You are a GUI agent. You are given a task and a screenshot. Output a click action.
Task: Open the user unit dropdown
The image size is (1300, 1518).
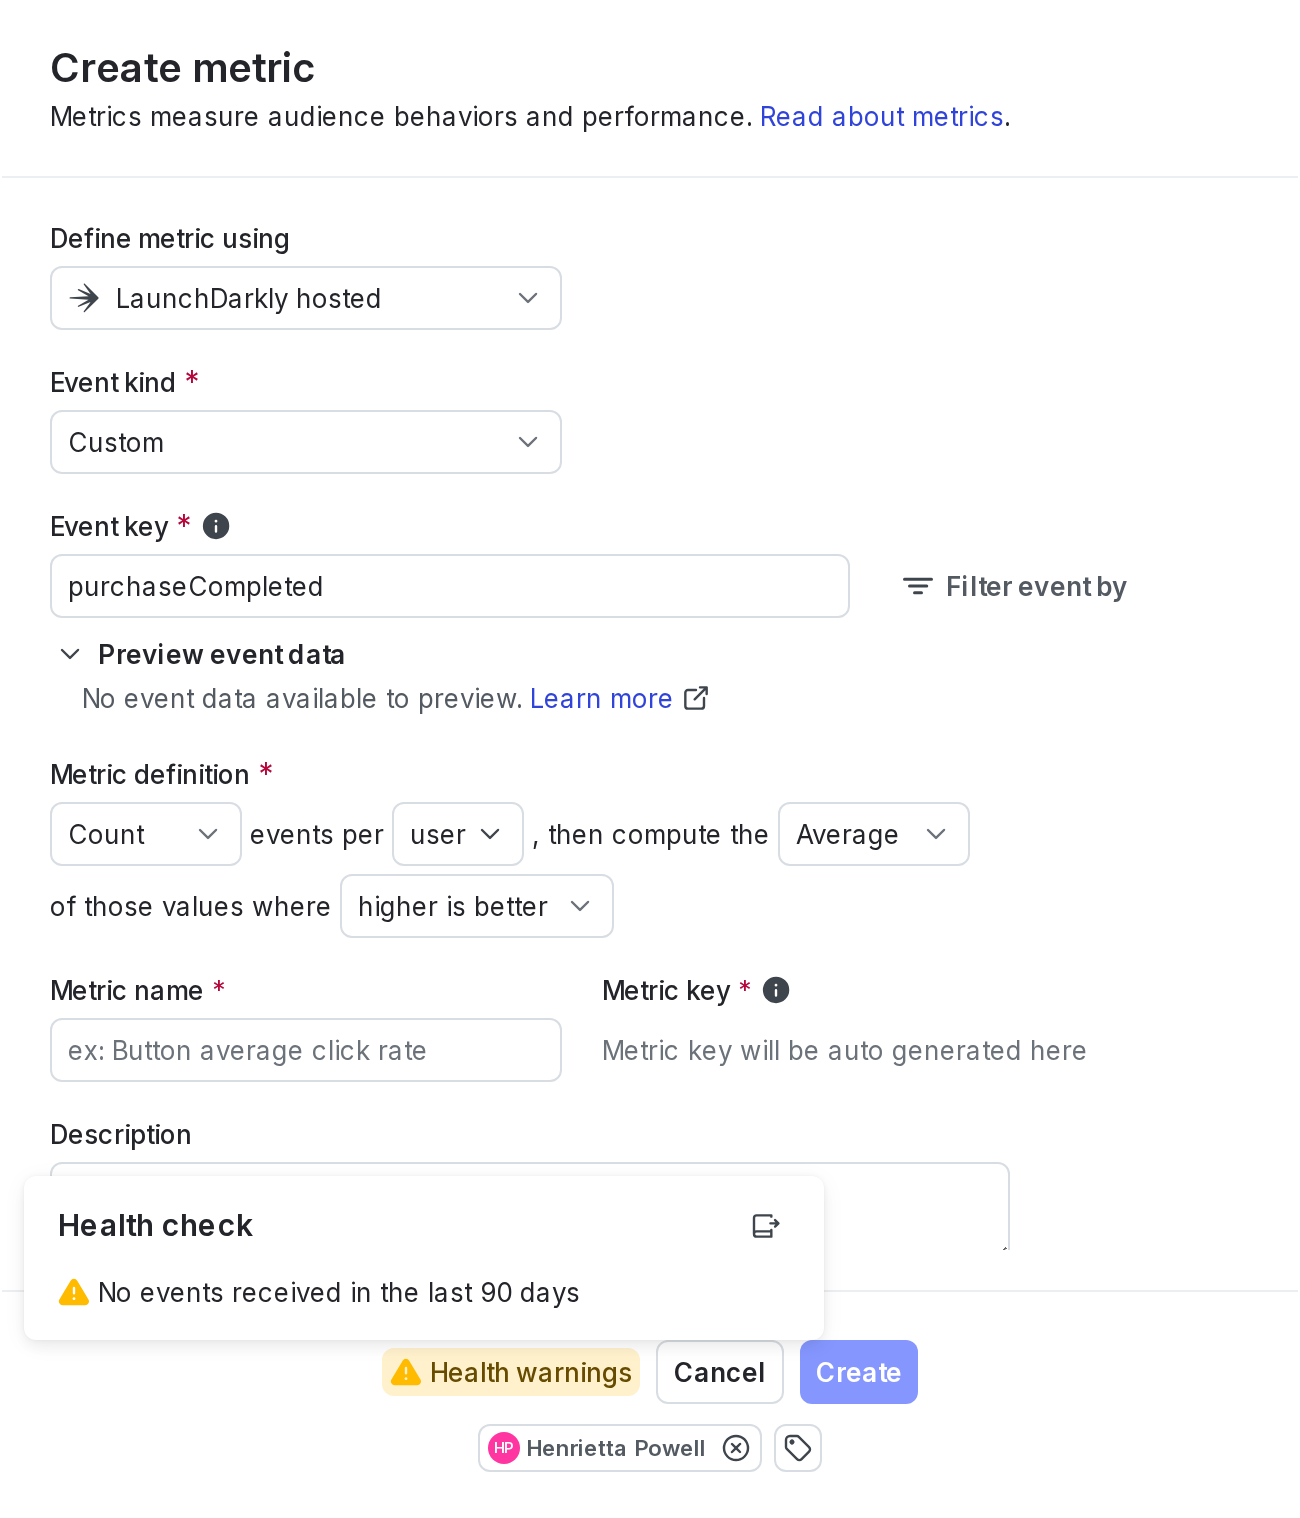coord(458,834)
